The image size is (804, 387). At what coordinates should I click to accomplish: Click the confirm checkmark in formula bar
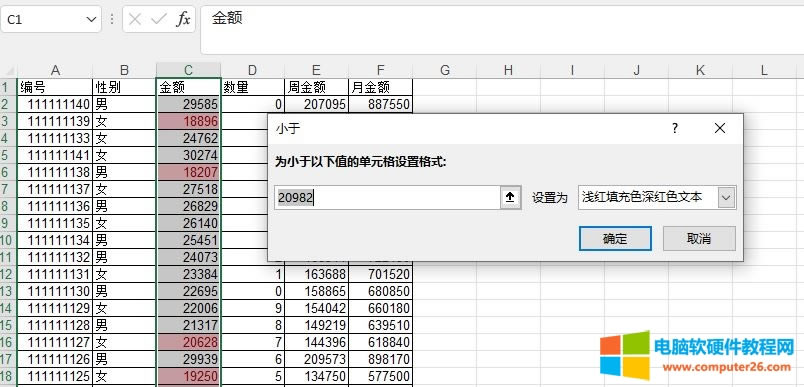coord(159,19)
